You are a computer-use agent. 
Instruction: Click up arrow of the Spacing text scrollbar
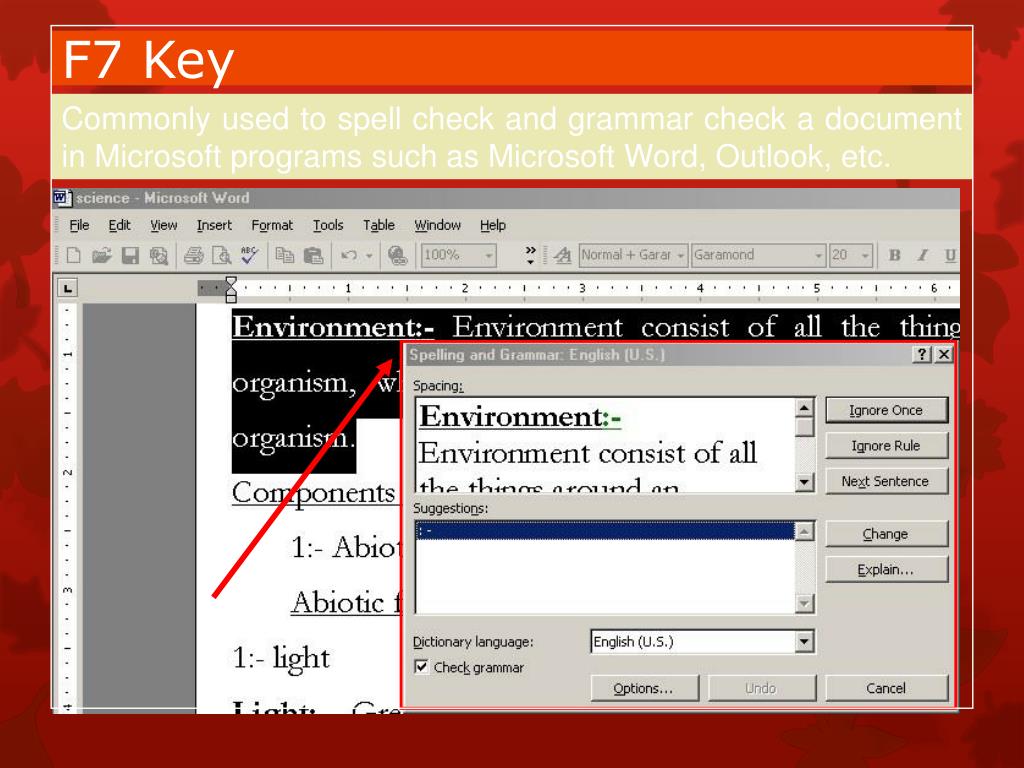pyautogui.click(x=805, y=408)
